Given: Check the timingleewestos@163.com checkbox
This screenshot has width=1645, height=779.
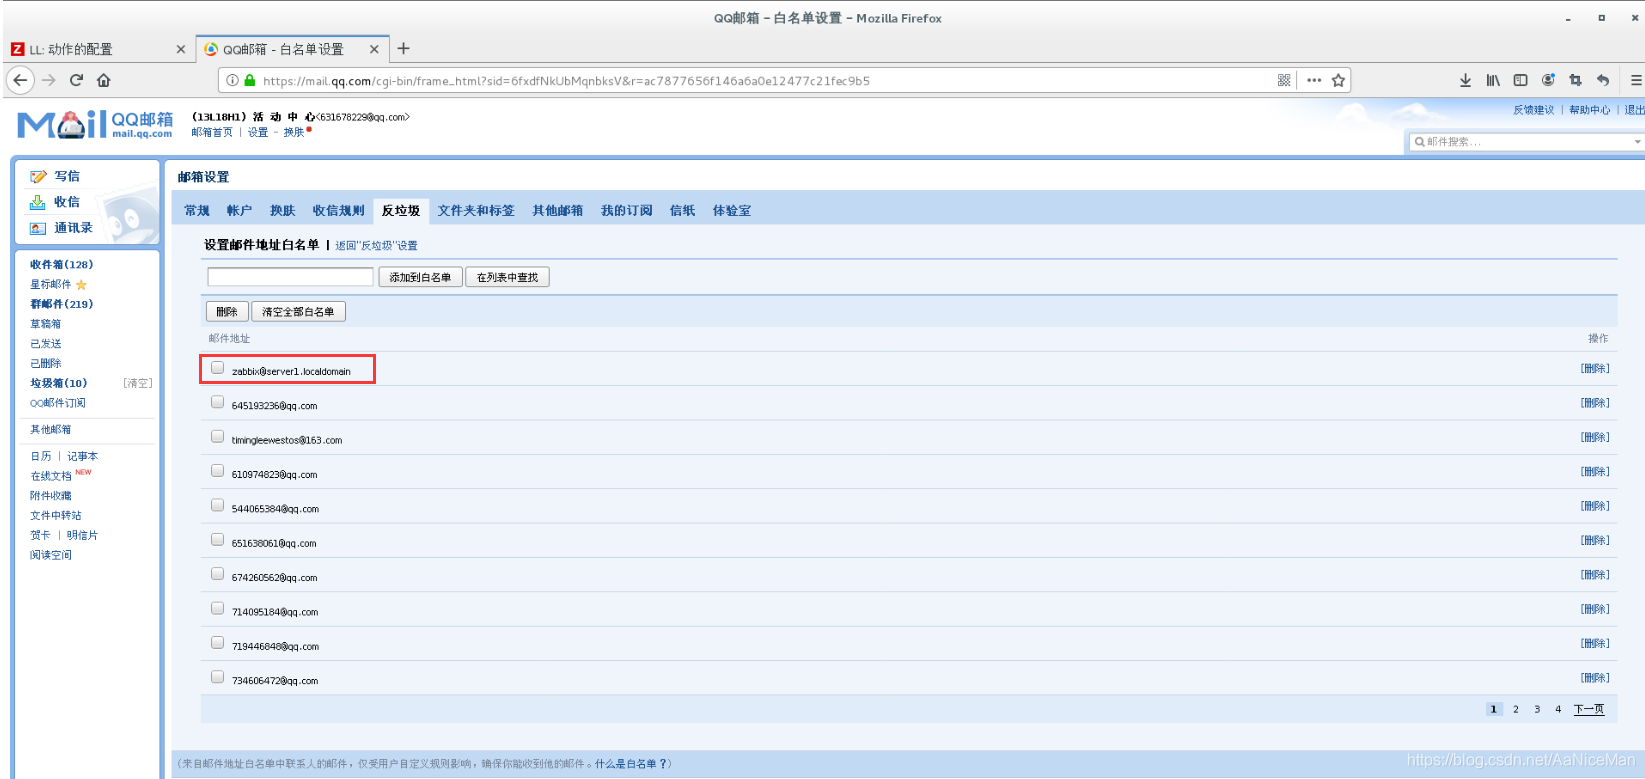Looking at the screenshot, I should [217, 437].
